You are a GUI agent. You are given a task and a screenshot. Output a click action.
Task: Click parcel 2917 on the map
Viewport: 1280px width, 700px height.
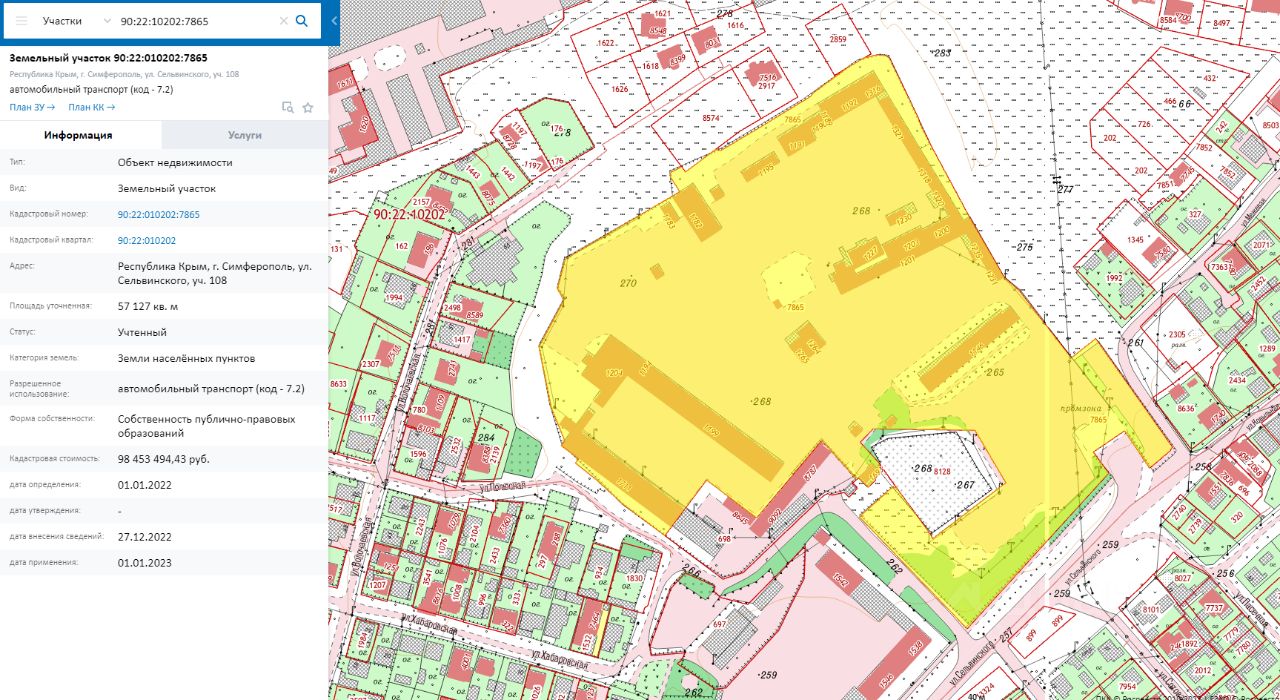(766, 87)
